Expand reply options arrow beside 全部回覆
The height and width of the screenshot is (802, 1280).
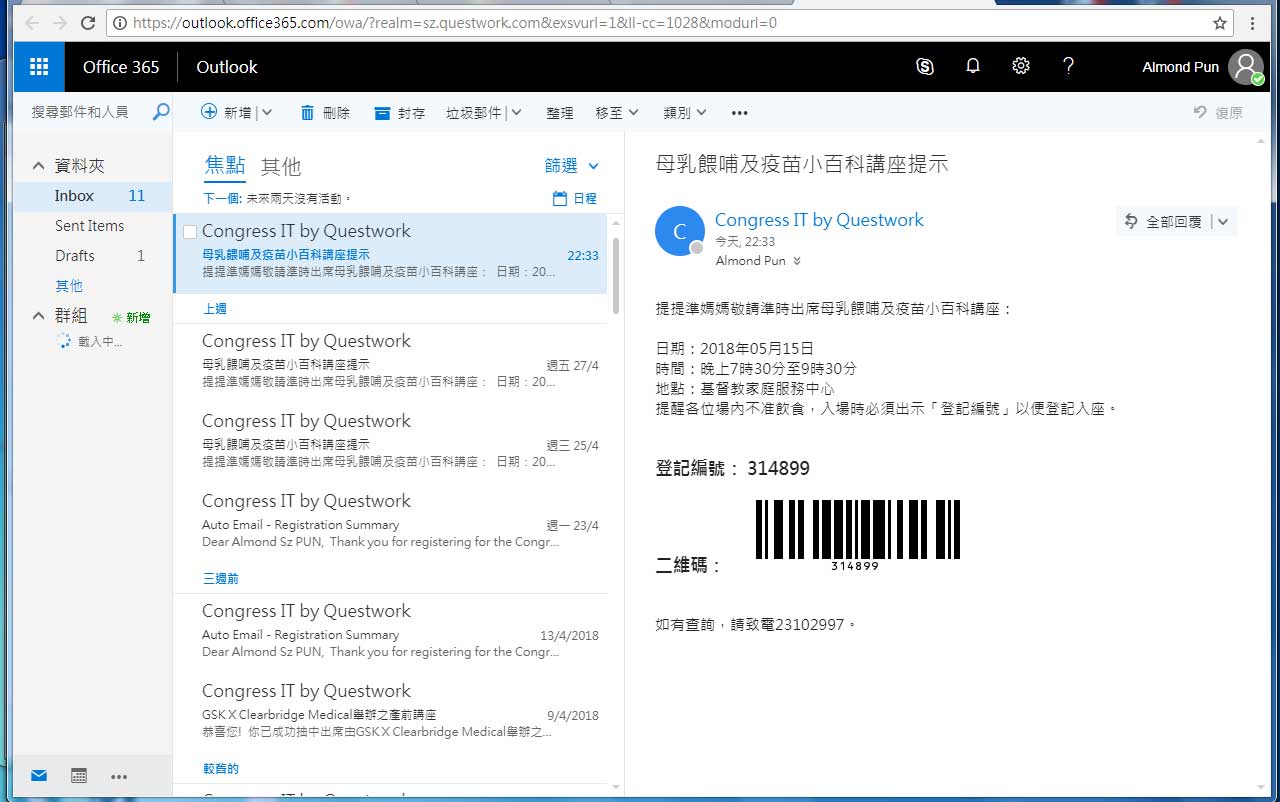pos(1224,222)
